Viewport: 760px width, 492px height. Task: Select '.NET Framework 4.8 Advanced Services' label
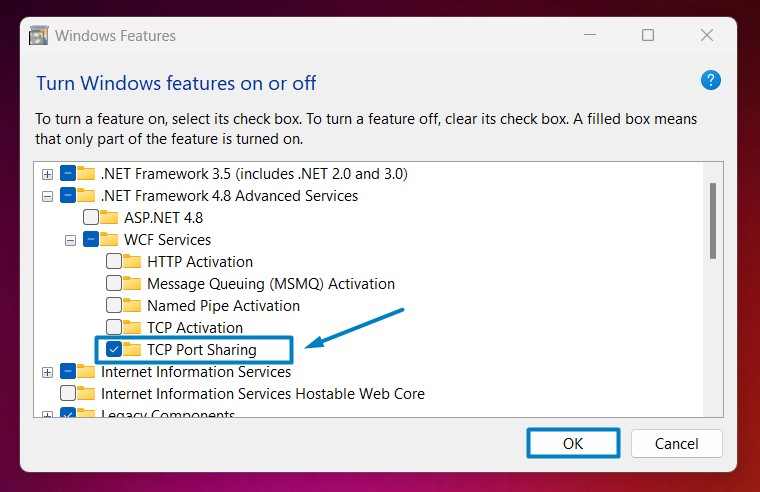click(229, 196)
